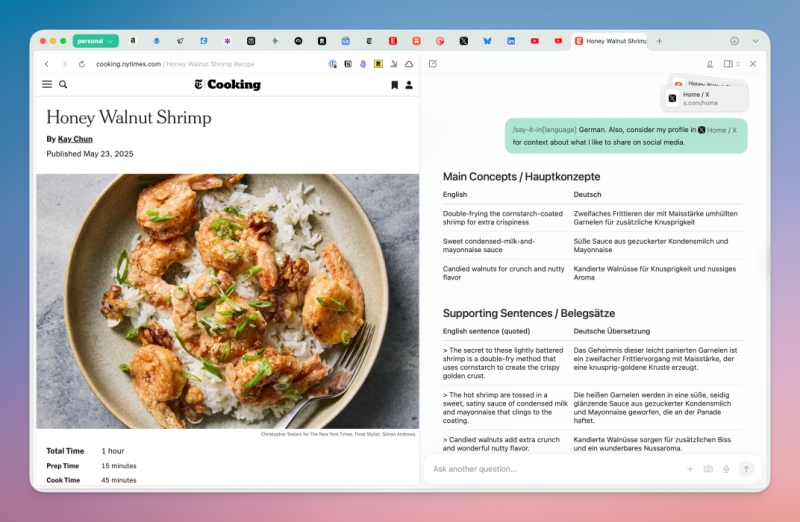Viewport: 800px width, 522px height.
Task: Click the "Ask another question..." input field
Action: pos(554,469)
